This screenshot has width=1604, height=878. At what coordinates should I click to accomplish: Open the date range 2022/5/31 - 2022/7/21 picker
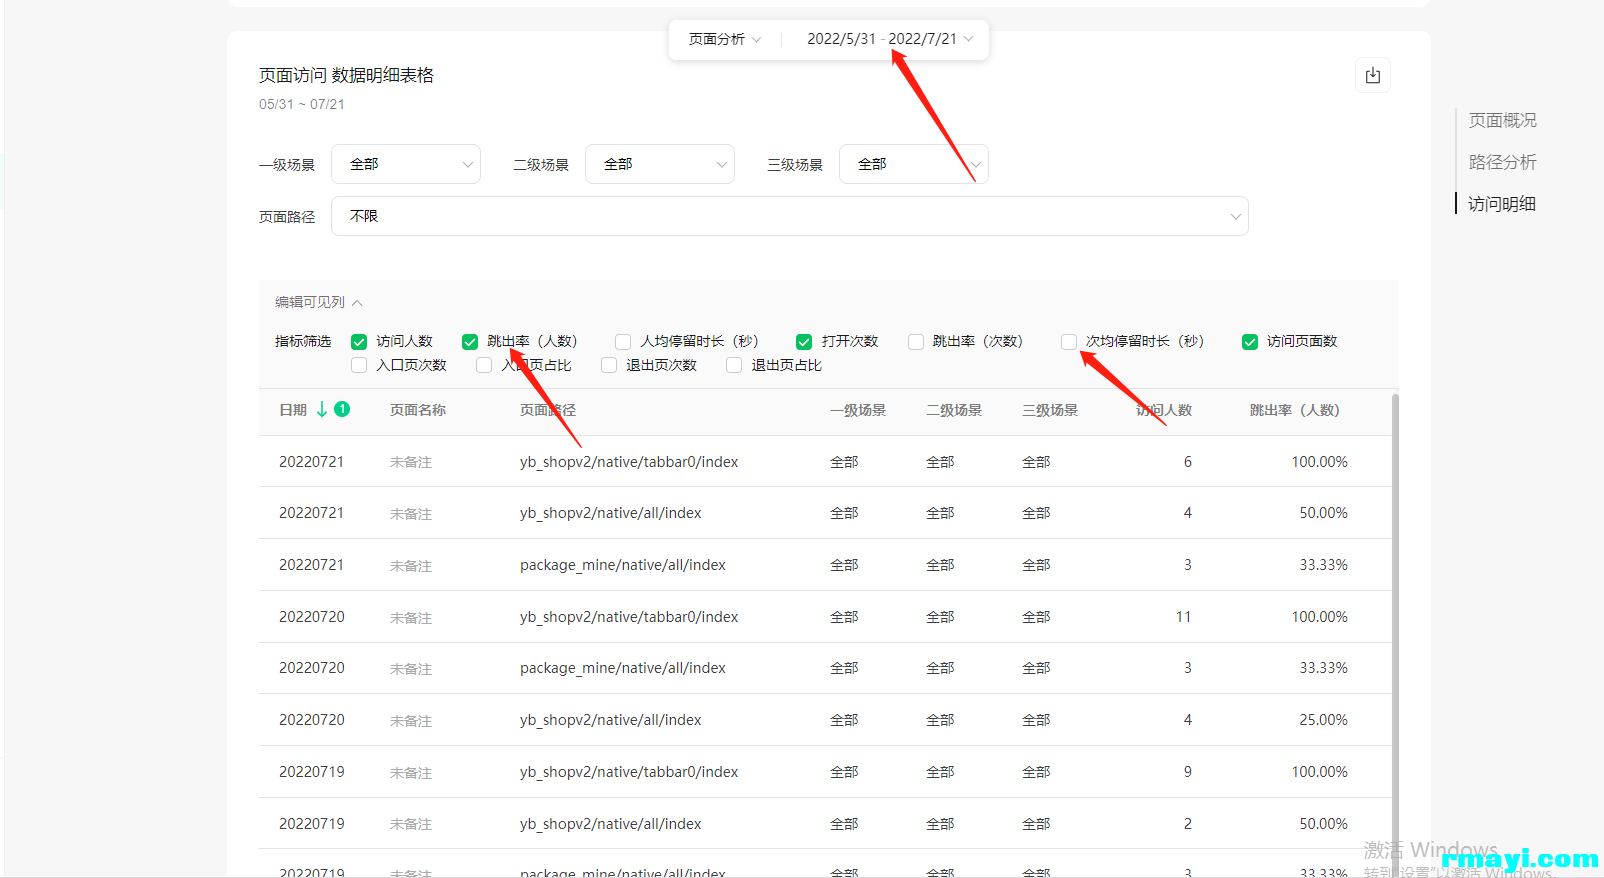(x=890, y=39)
